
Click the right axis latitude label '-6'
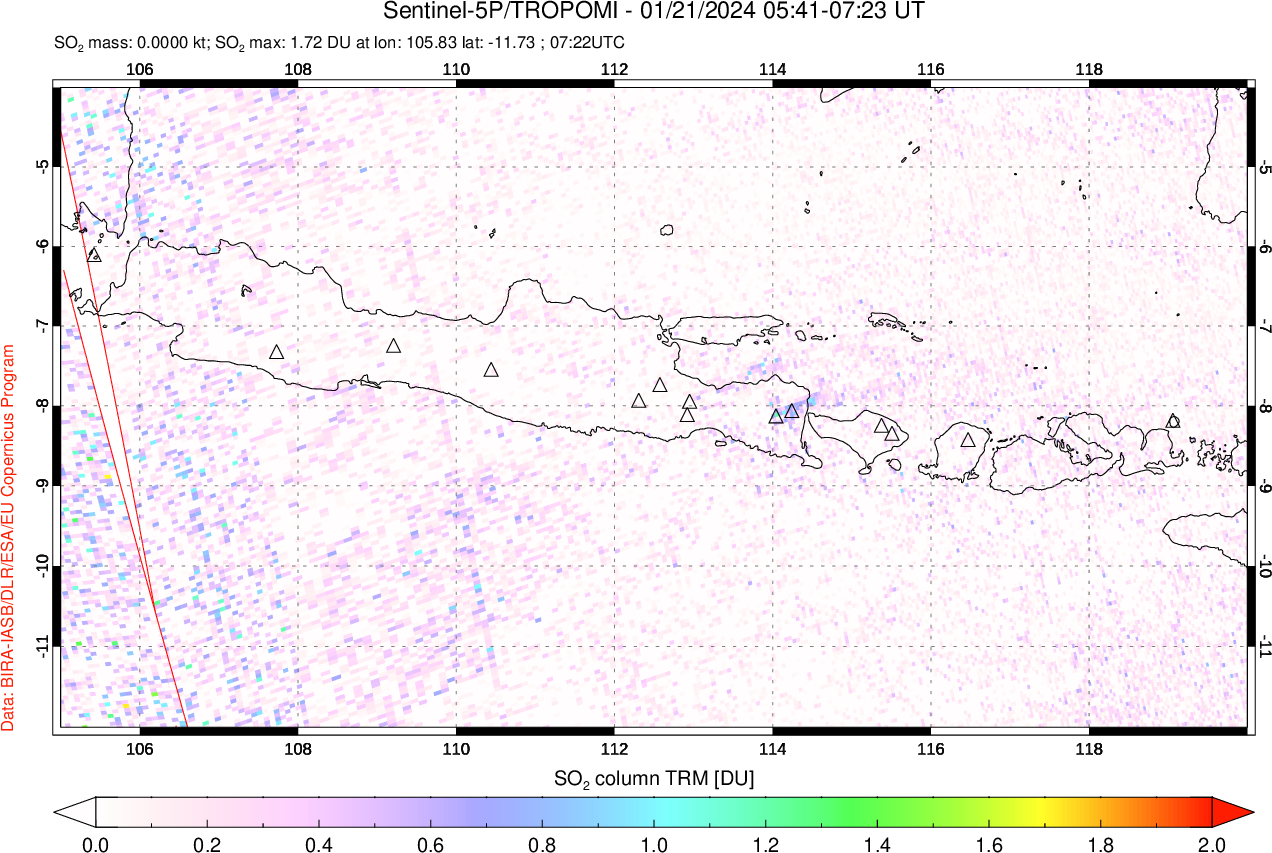[1265, 246]
